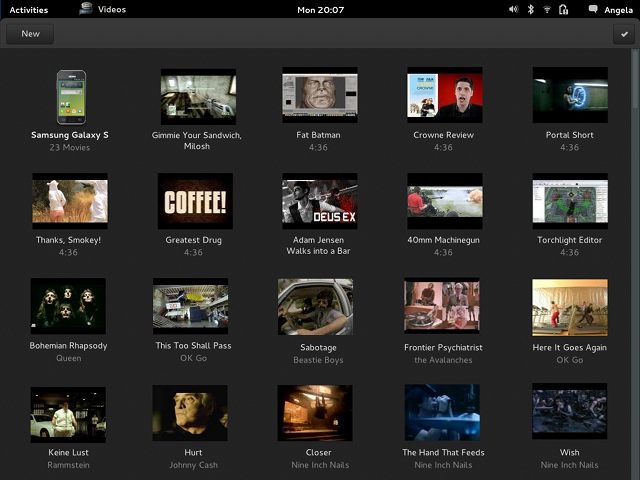Open the Videos application menu
Viewport: 640px width, 480px height.
[x=112, y=9]
